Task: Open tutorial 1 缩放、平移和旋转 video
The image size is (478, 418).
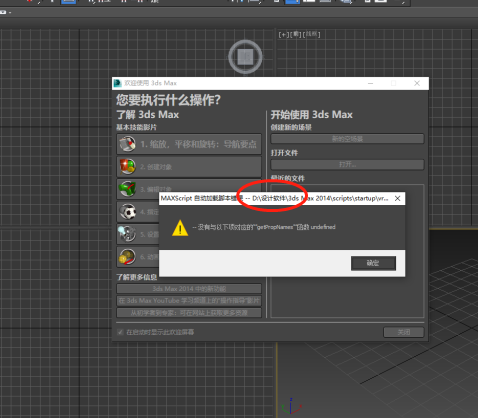Action: coord(189,144)
